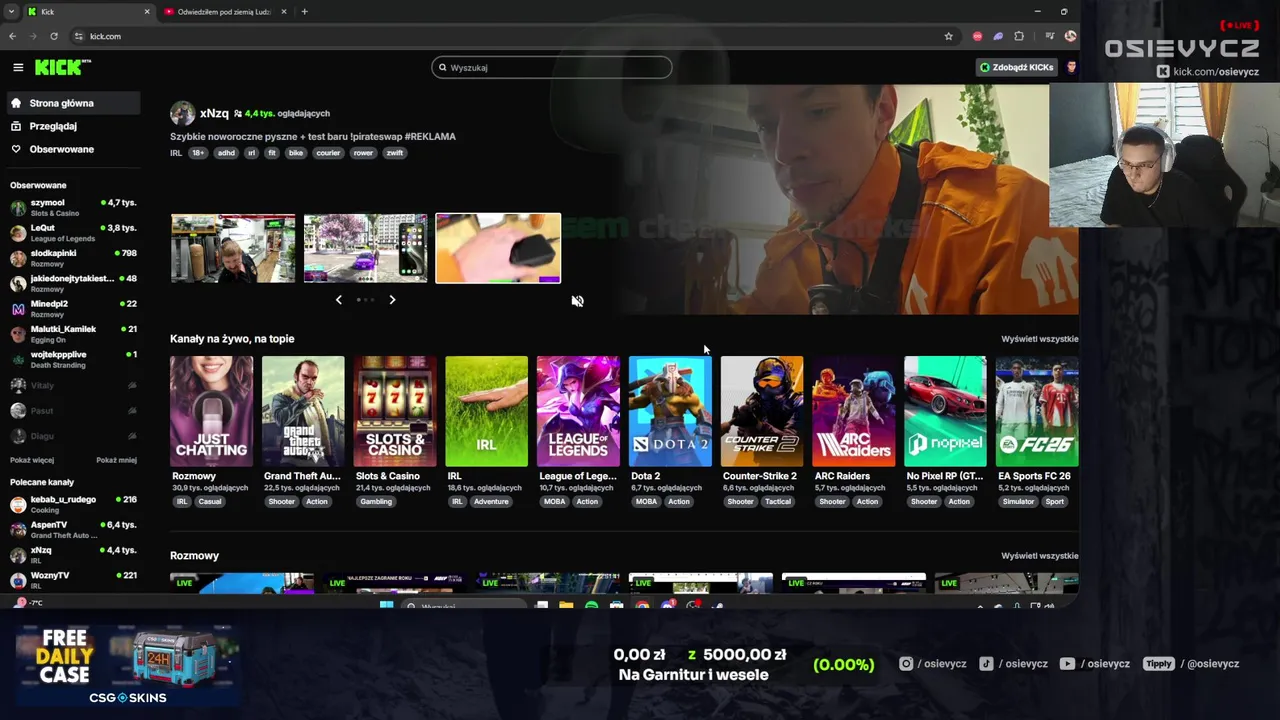Screen dimensions: 1280x720
Task: Open site information icon by kick.com
Action: pos(79,36)
